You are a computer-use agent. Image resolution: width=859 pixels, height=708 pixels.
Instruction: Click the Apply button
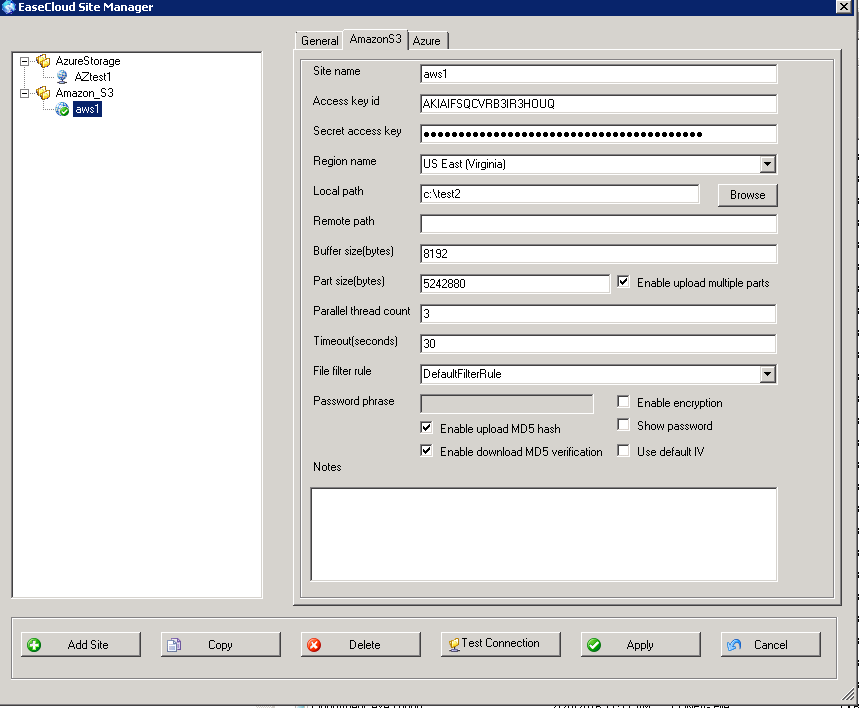tap(640, 645)
